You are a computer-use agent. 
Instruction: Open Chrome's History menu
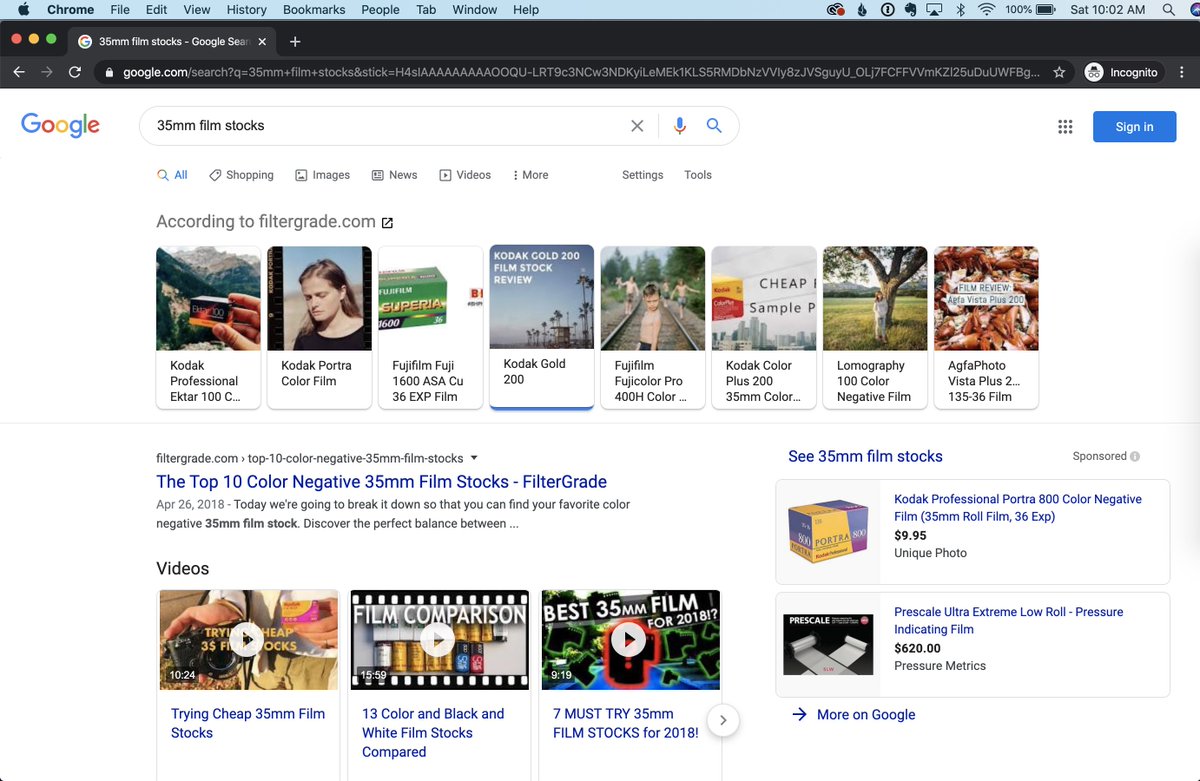[x=246, y=10]
